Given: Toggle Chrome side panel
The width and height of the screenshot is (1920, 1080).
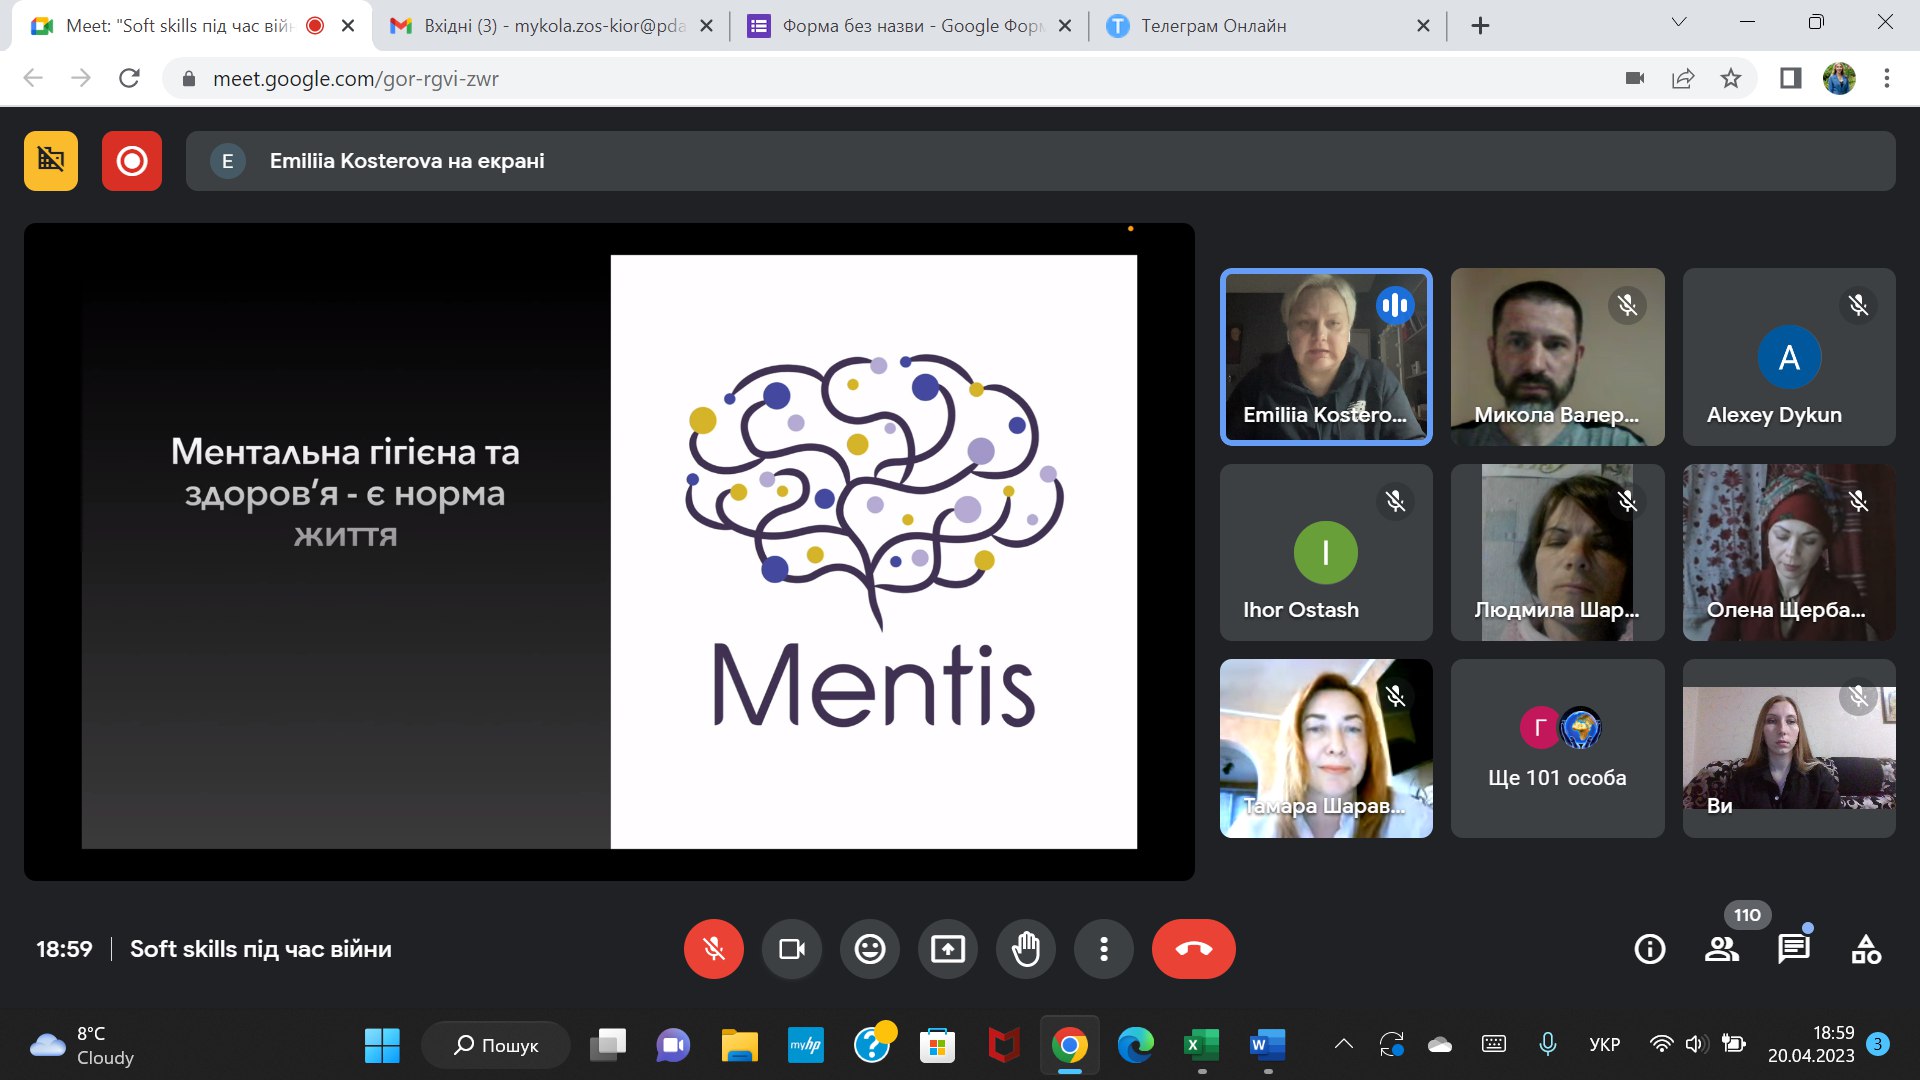Looking at the screenshot, I should click(1790, 78).
